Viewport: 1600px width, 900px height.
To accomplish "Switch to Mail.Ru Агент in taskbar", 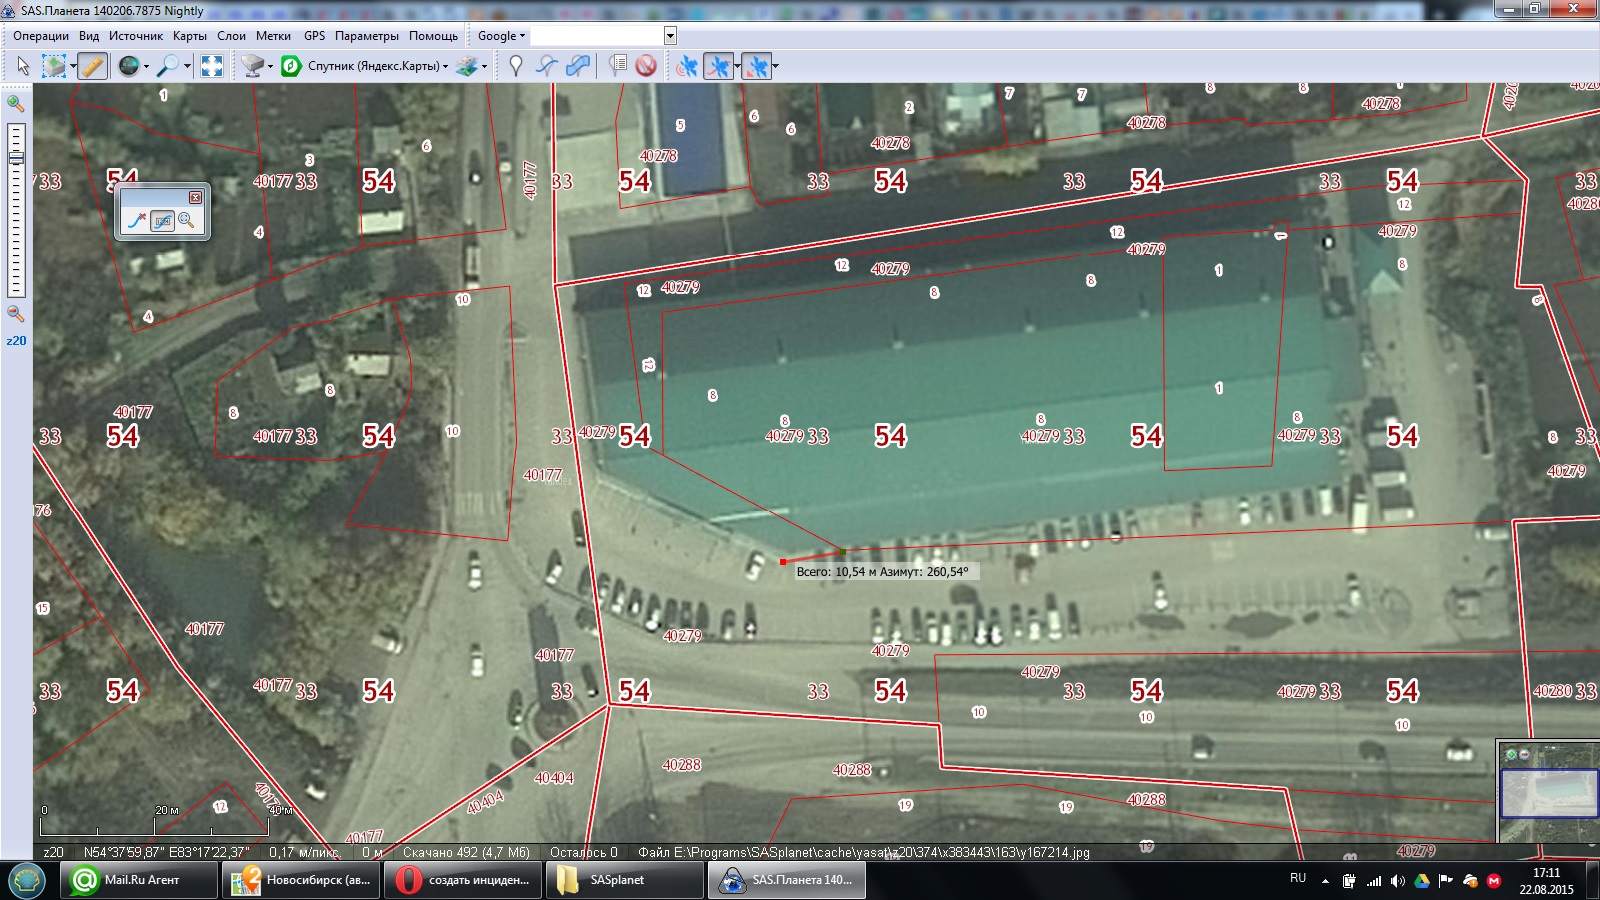I will click(x=140, y=880).
